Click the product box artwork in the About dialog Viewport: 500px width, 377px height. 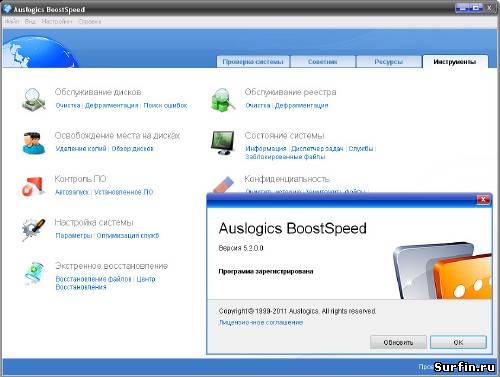pos(442,271)
